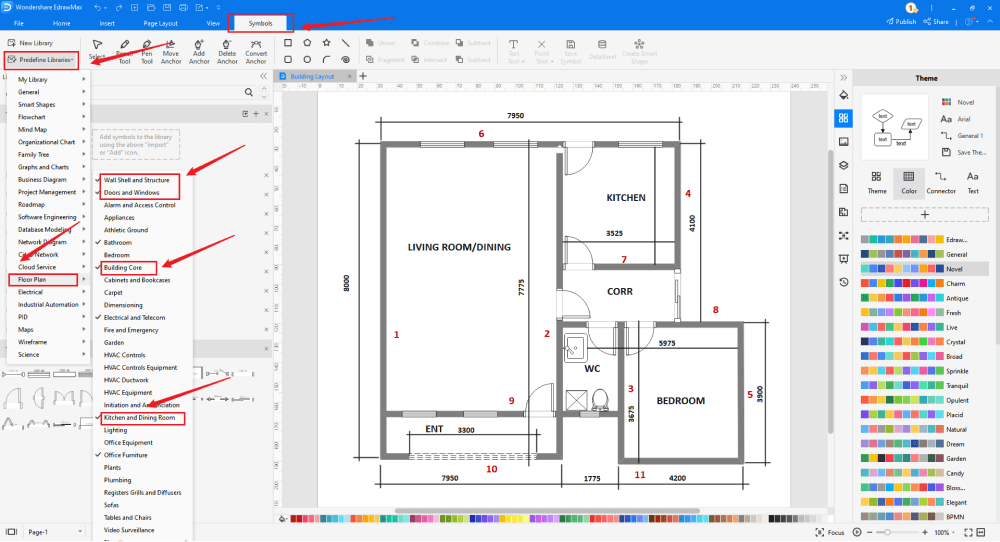This screenshot has height=542, width=1000.
Task: Select the Pencil Tool
Action: click(124, 52)
